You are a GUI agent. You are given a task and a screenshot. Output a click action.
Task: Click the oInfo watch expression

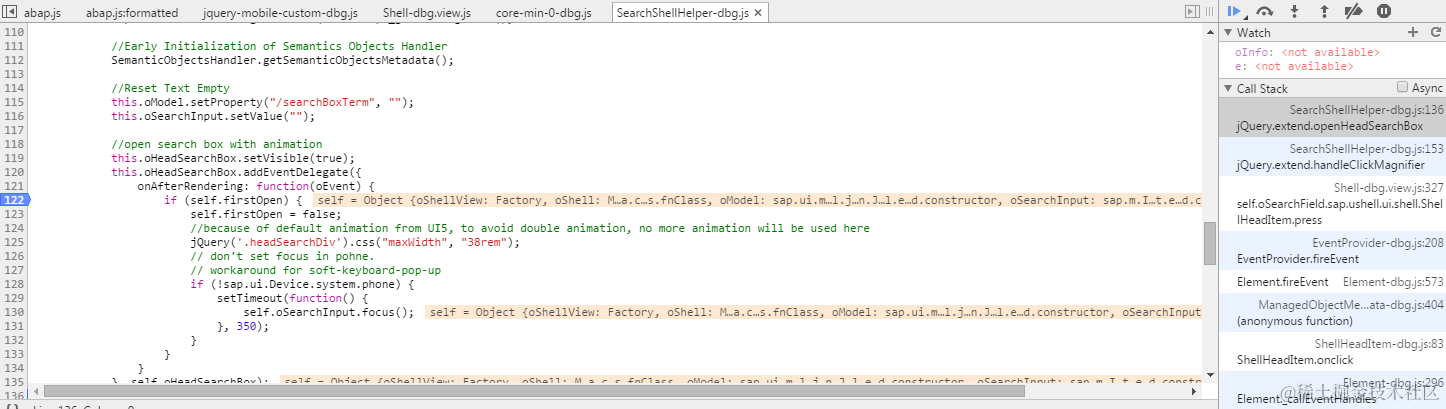pyautogui.click(x=1307, y=52)
